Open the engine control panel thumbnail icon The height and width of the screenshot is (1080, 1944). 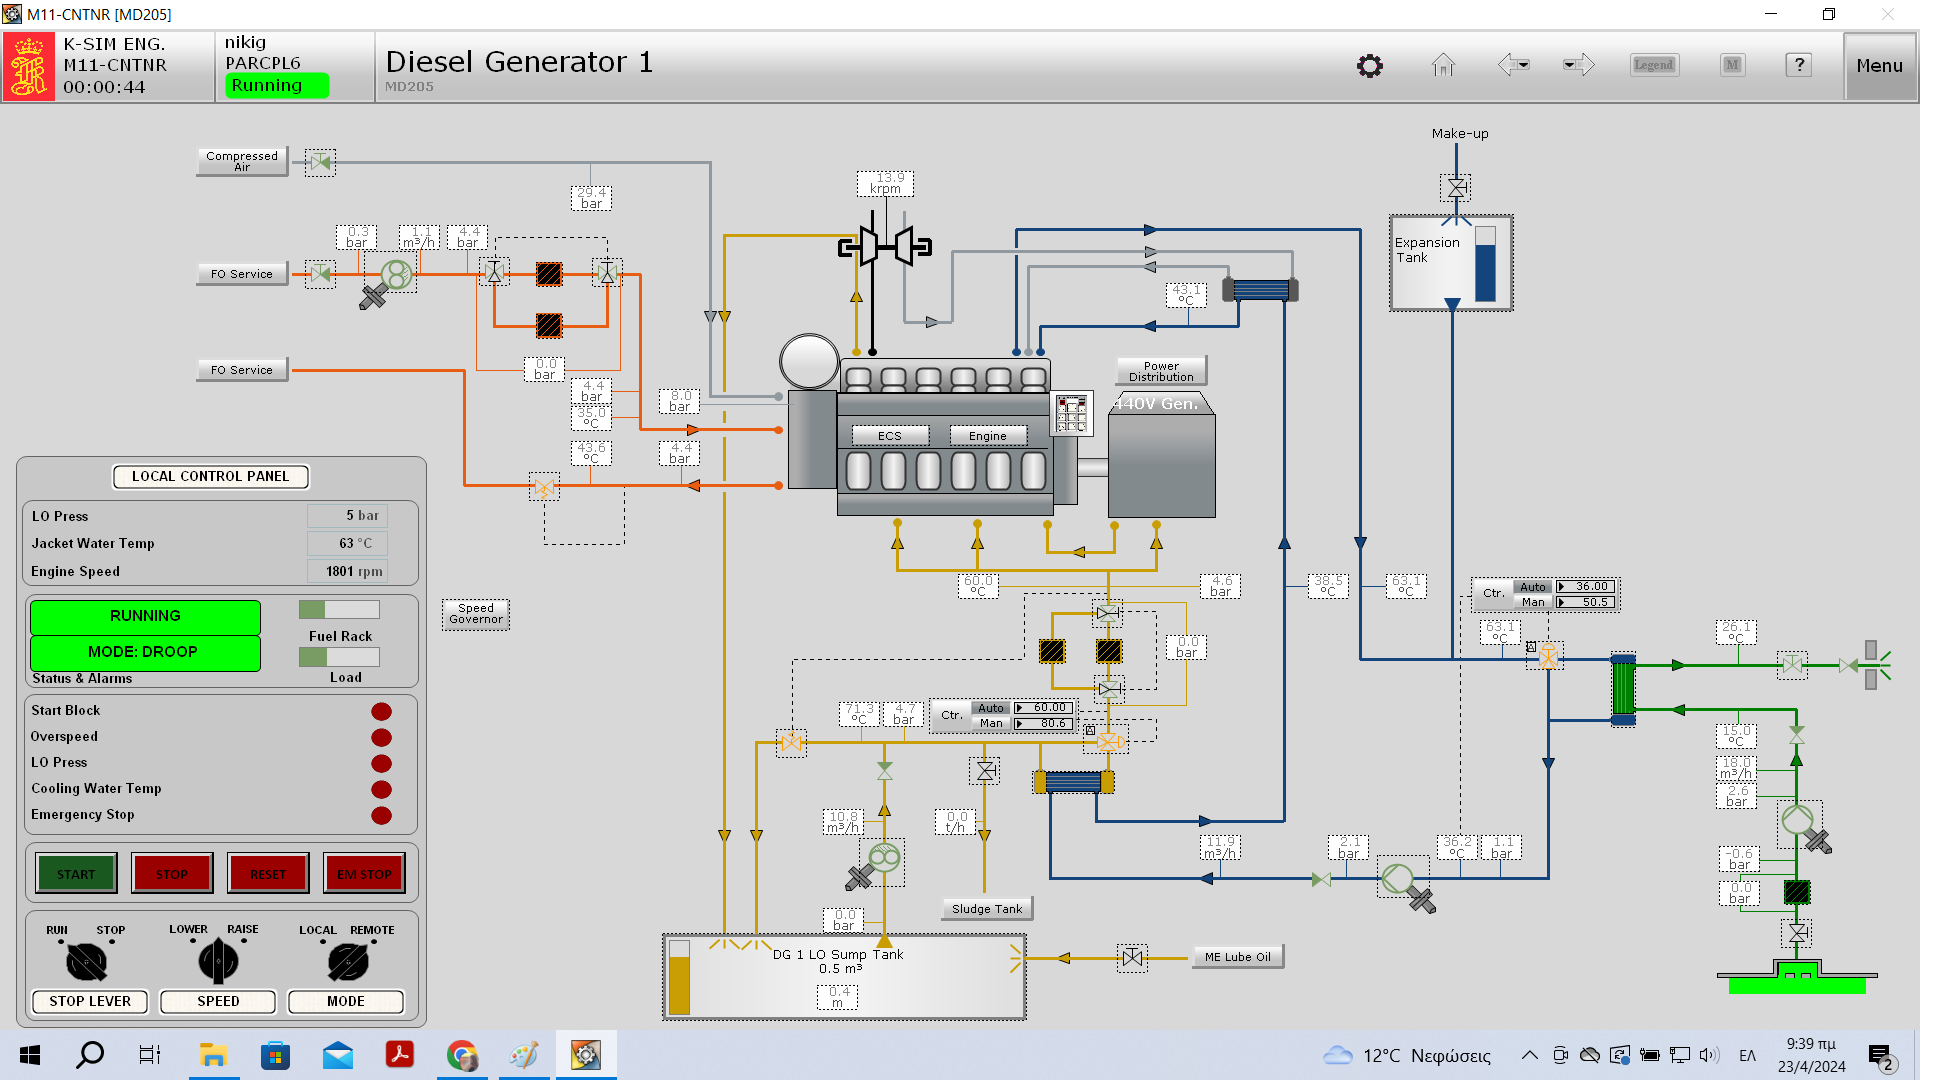click(x=1071, y=413)
